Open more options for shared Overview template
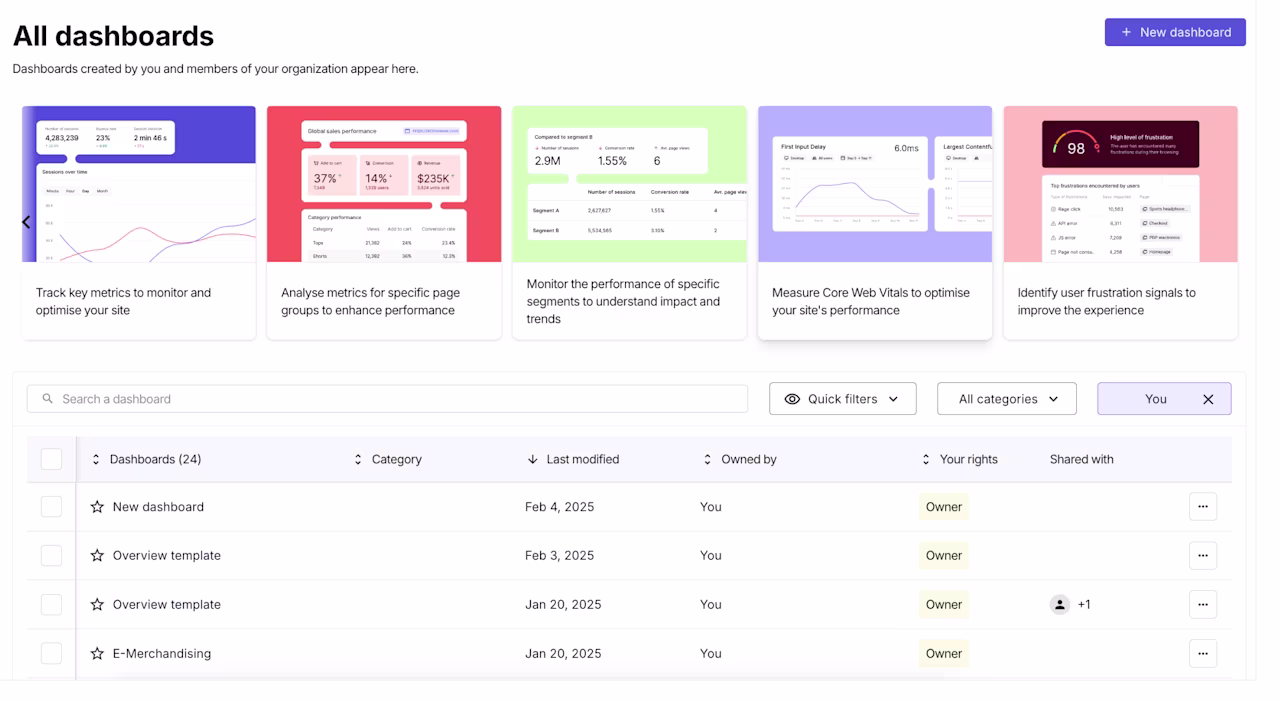The image size is (1280, 702). point(1202,605)
